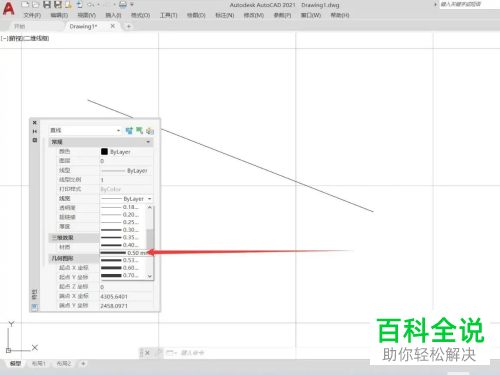Switch to the 模型 model tab

pos(15,363)
